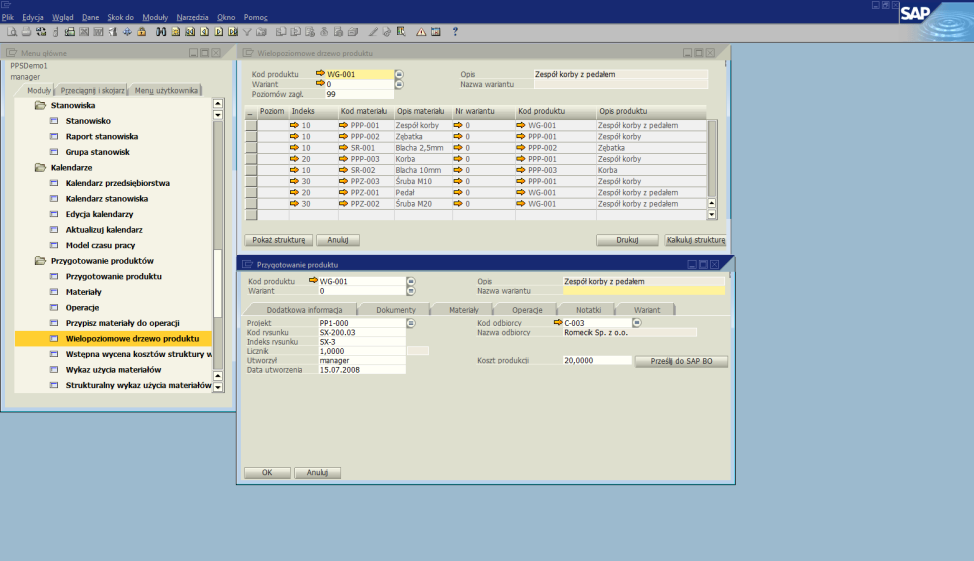Collapse all rows via table header minus
Screen dimensions: 974x561
pos(251,112)
